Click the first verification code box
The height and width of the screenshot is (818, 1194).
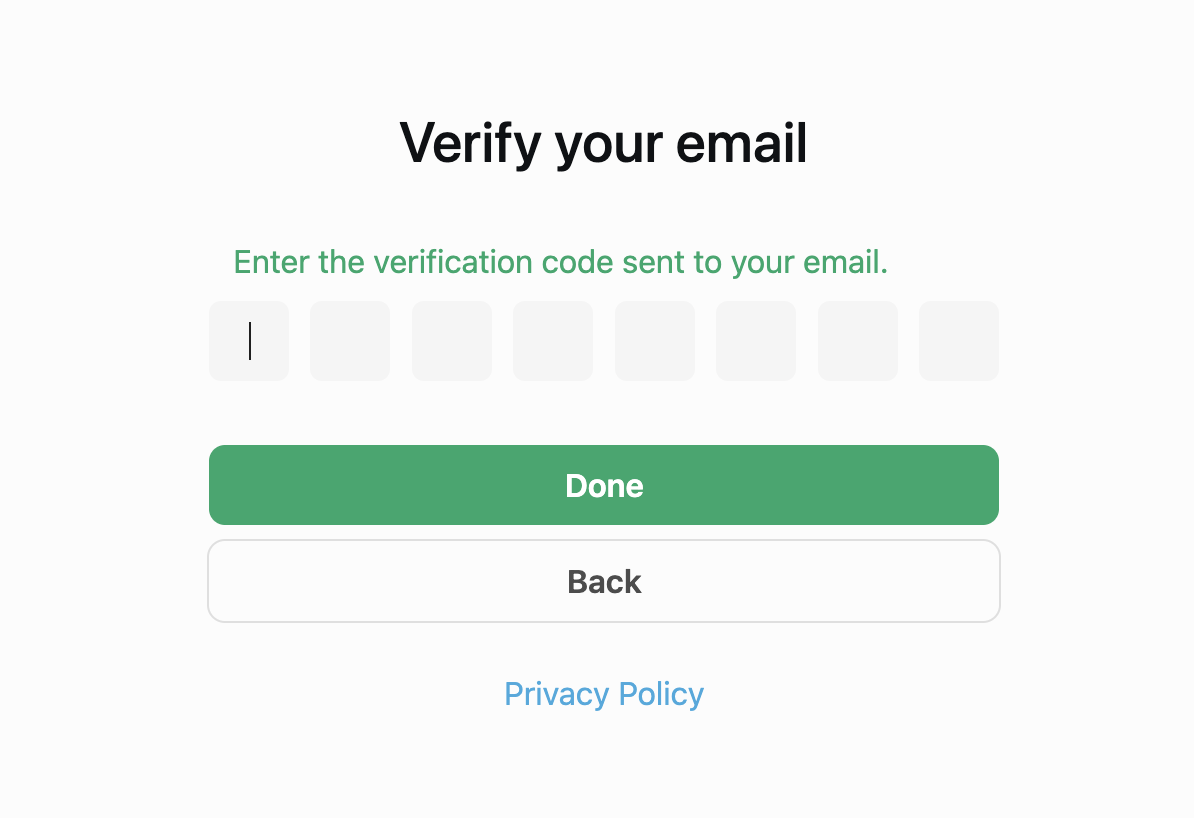click(249, 341)
